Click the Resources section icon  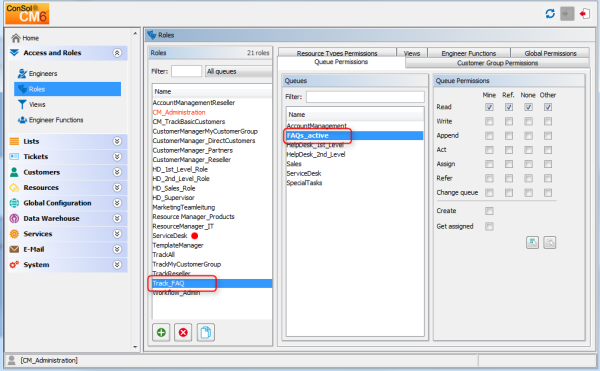(x=14, y=188)
